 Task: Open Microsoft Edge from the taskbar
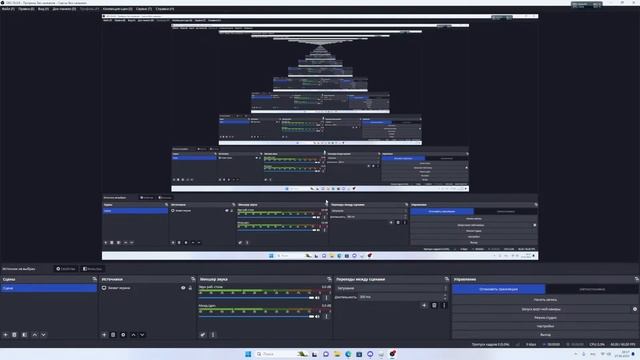(348, 354)
